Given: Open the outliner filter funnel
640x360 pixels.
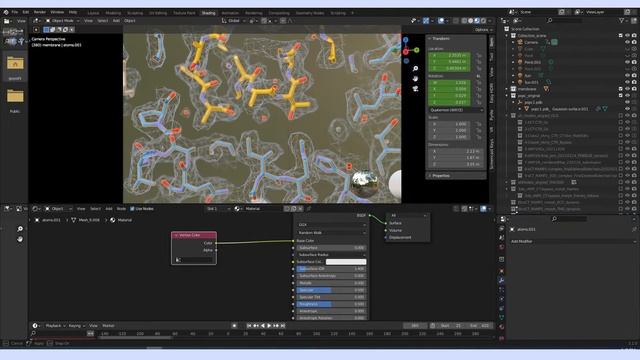Looking at the screenshot, I should coord(622,20).
